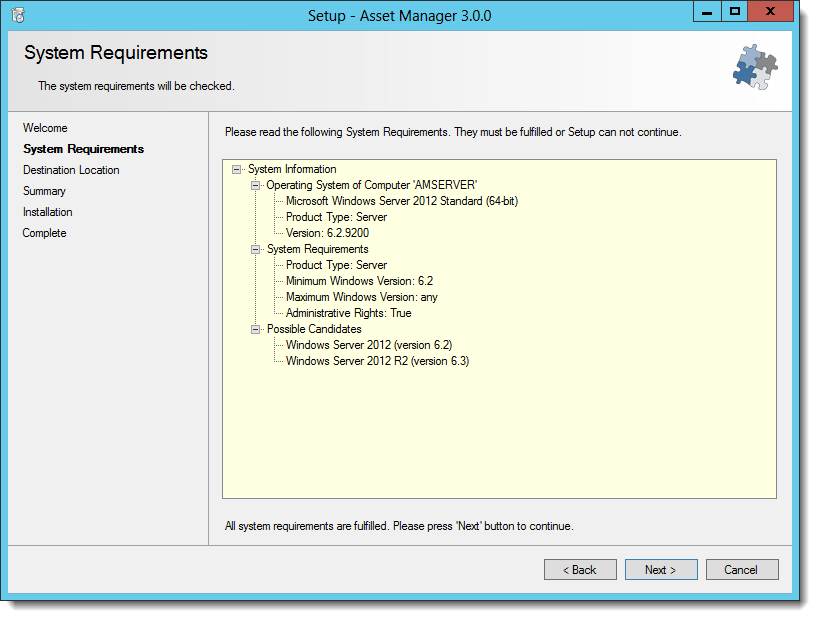This screenshot has width=816, height=617.
Task: Click the setup icon in the title bar
Action: click(18, 15)
